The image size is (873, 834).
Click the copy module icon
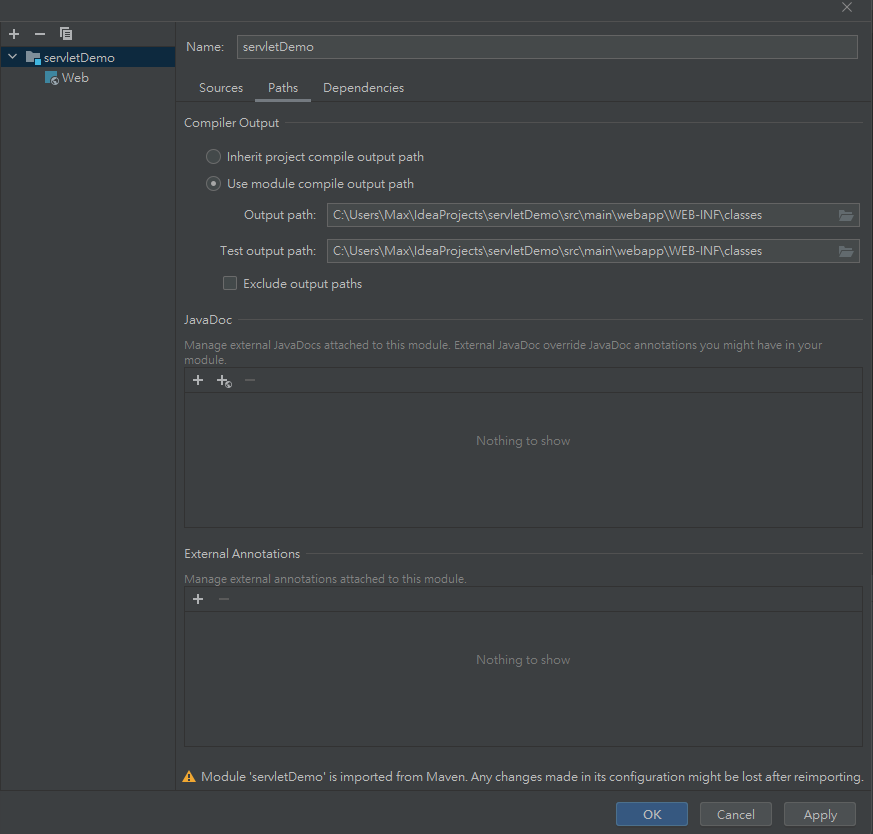tap(66, 34)
